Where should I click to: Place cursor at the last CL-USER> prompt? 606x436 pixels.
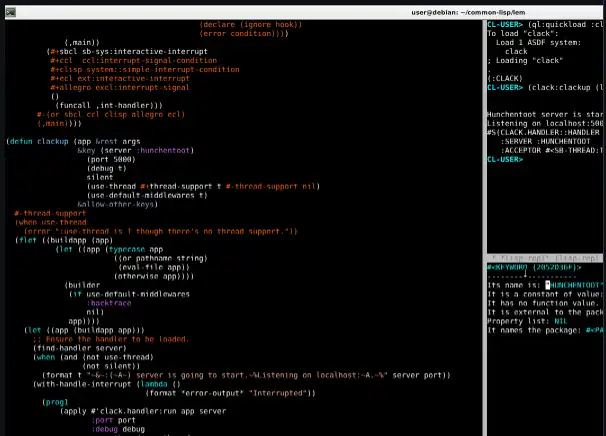505,159
